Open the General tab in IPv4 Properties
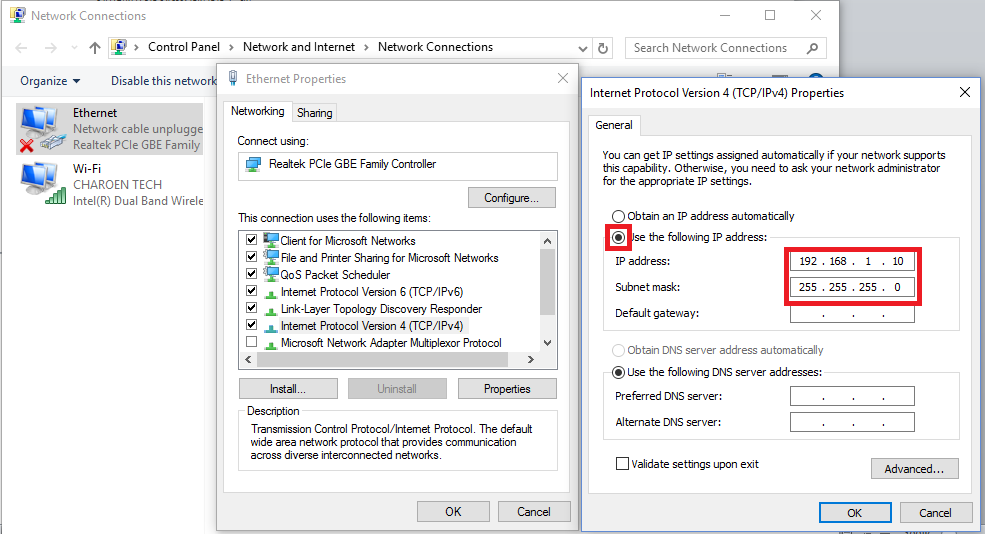Viewport: 985px width, 534px height. point(614,125)
